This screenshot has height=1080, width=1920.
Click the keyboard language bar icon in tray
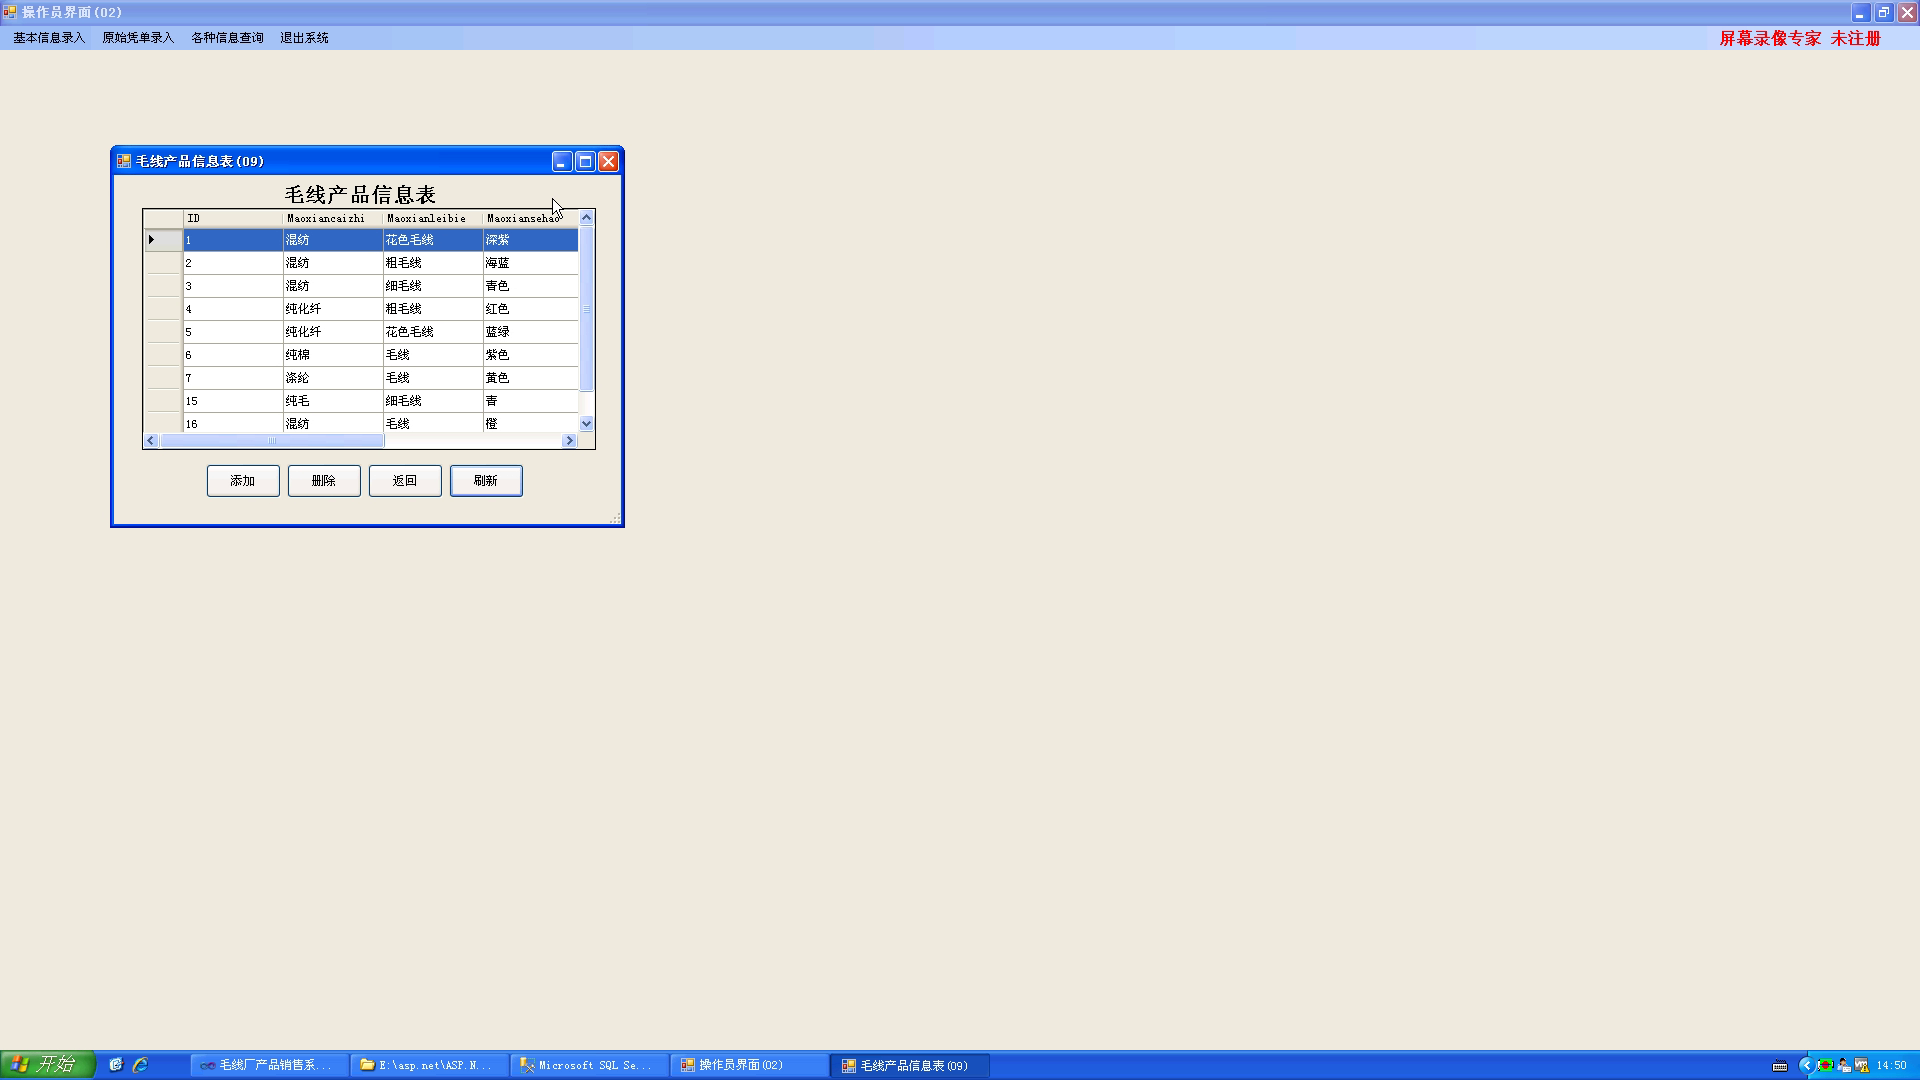point(1780,1066)
